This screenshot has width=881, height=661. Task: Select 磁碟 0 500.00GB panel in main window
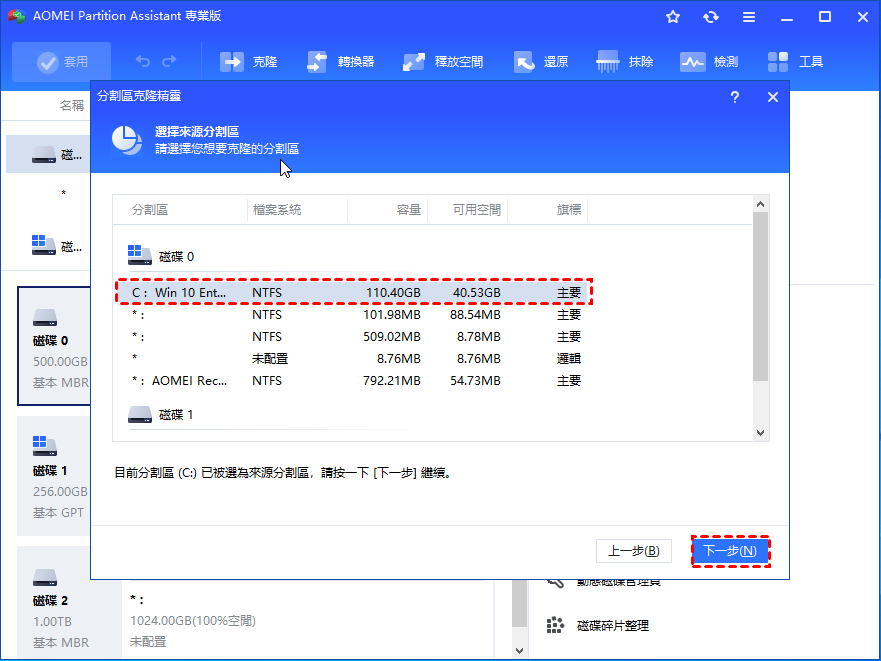point(55,346)
